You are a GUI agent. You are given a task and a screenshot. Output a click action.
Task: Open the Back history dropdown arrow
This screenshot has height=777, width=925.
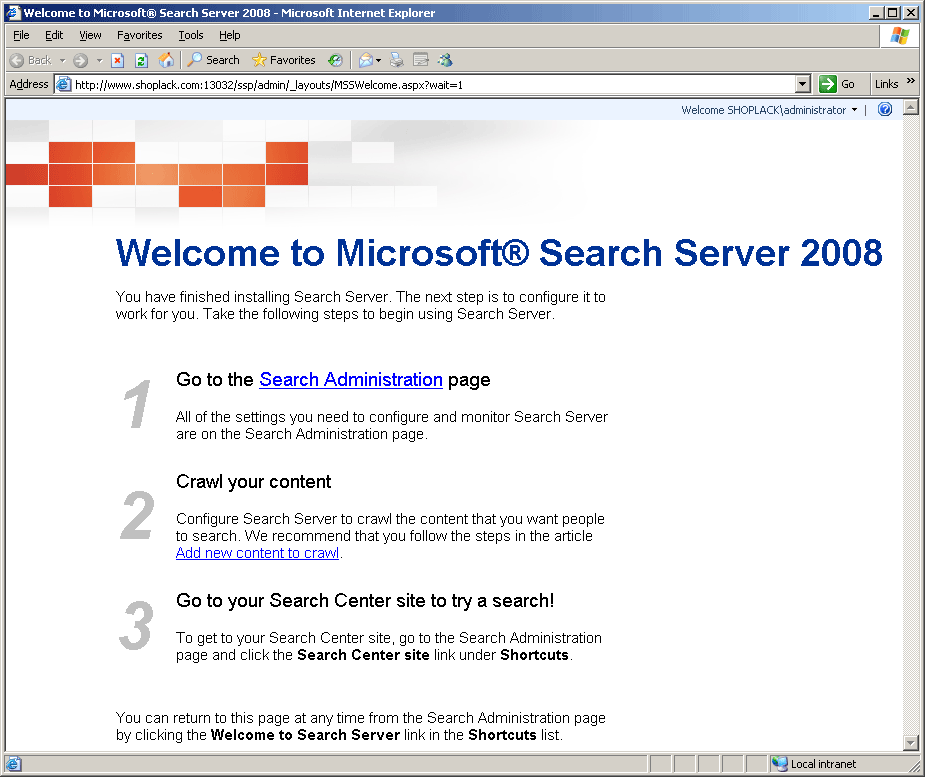coord(63,60)
